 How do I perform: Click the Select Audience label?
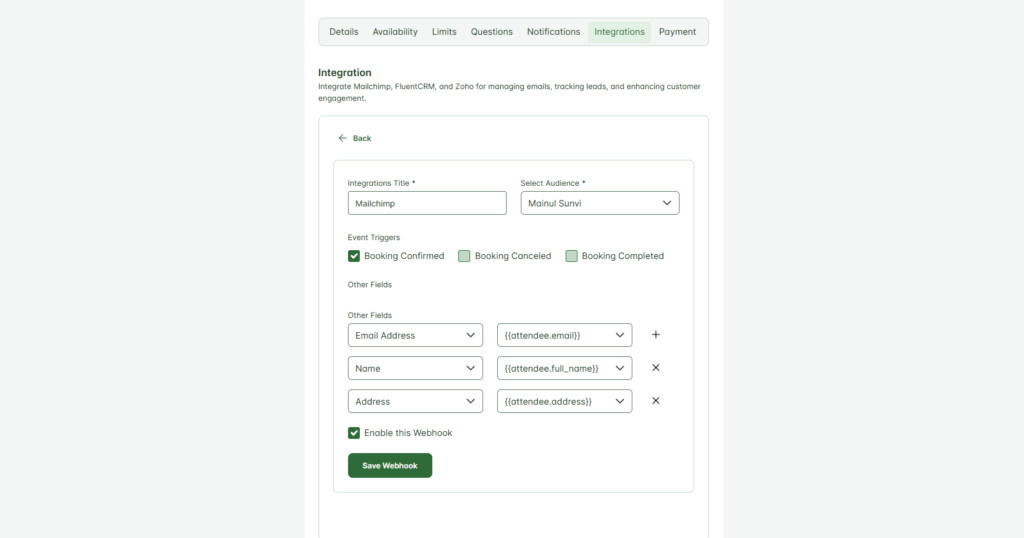tap(552, 183)
